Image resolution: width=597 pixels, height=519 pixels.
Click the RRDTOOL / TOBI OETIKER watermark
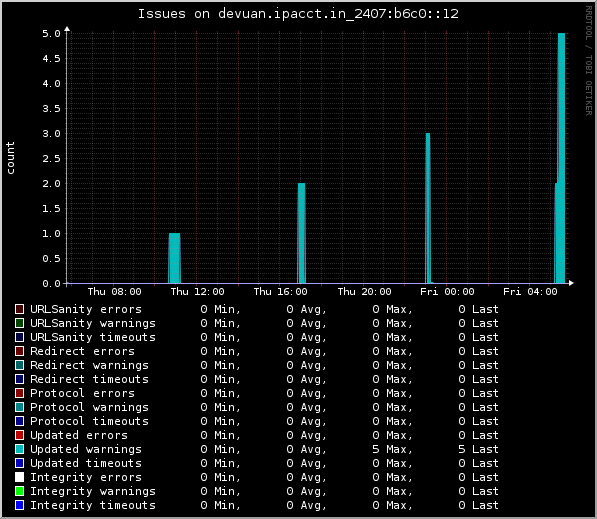pos(589,61)
